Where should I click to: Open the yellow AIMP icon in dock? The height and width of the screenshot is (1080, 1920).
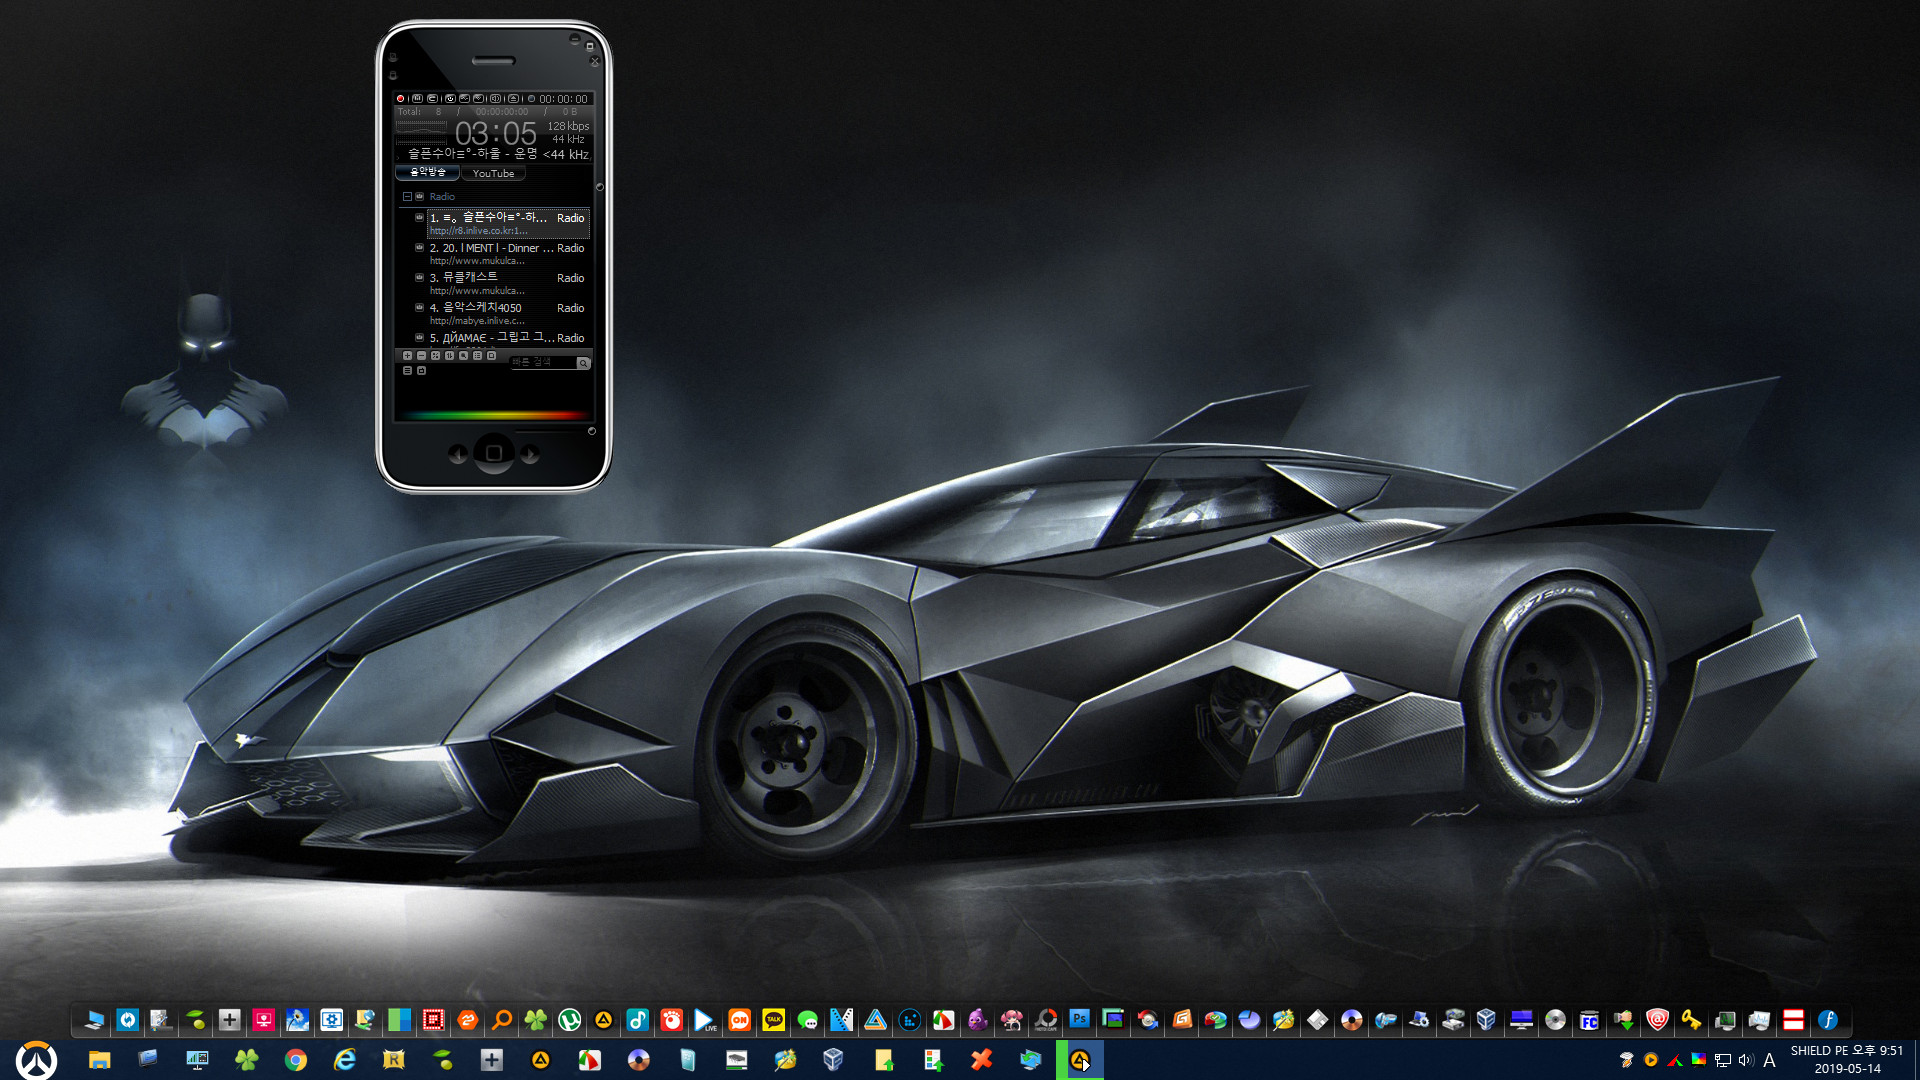click(603, 1020)
